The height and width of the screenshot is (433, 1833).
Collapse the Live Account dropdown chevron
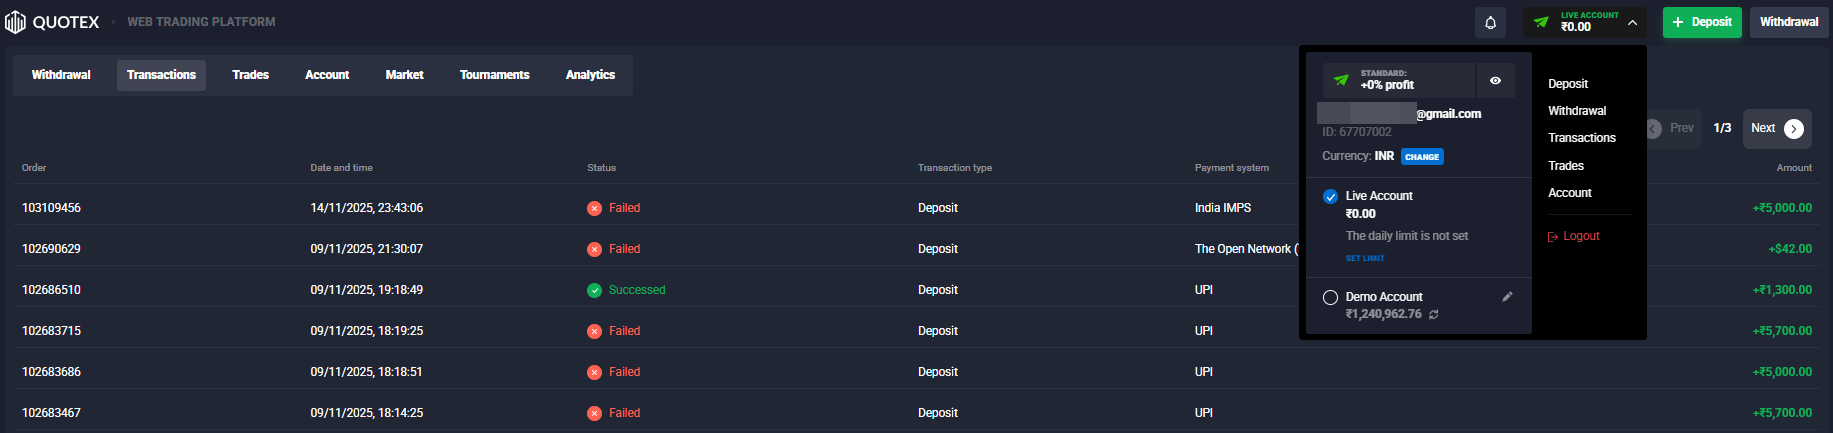pyautogui.click(x=1632, y=22)
